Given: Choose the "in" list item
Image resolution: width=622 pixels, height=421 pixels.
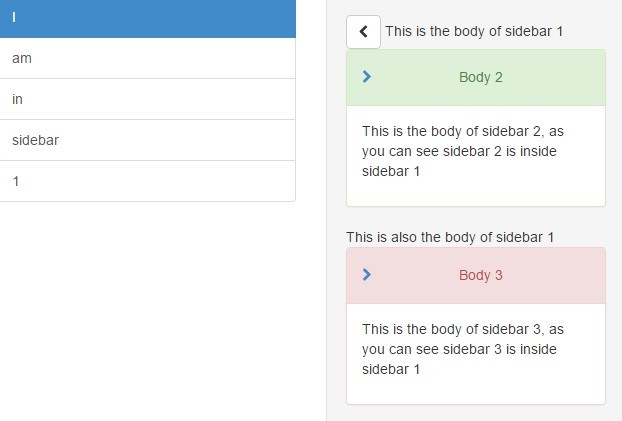Looking at the screenshot, I should [x=147, y=100].
